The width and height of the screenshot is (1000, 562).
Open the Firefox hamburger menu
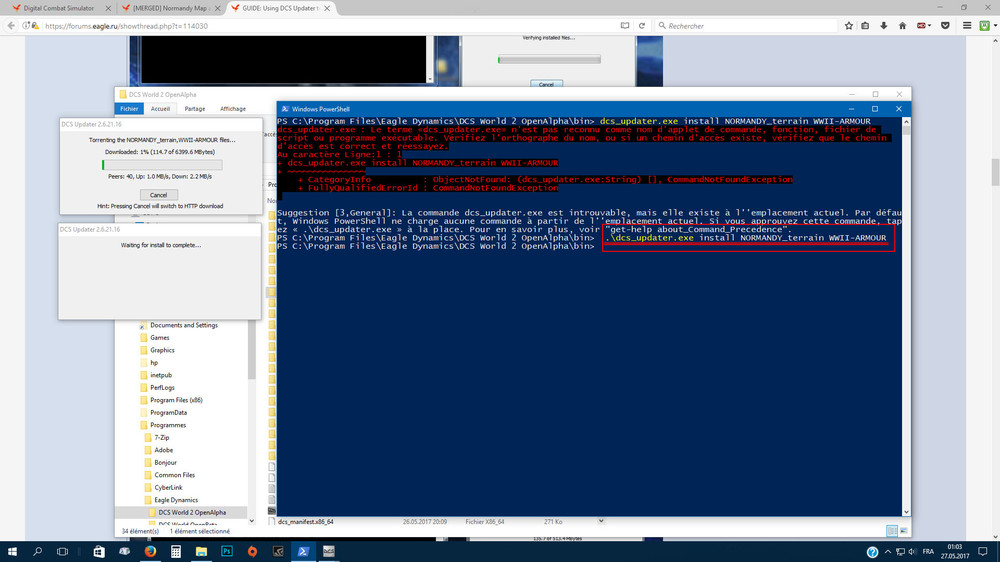point(967,26)
